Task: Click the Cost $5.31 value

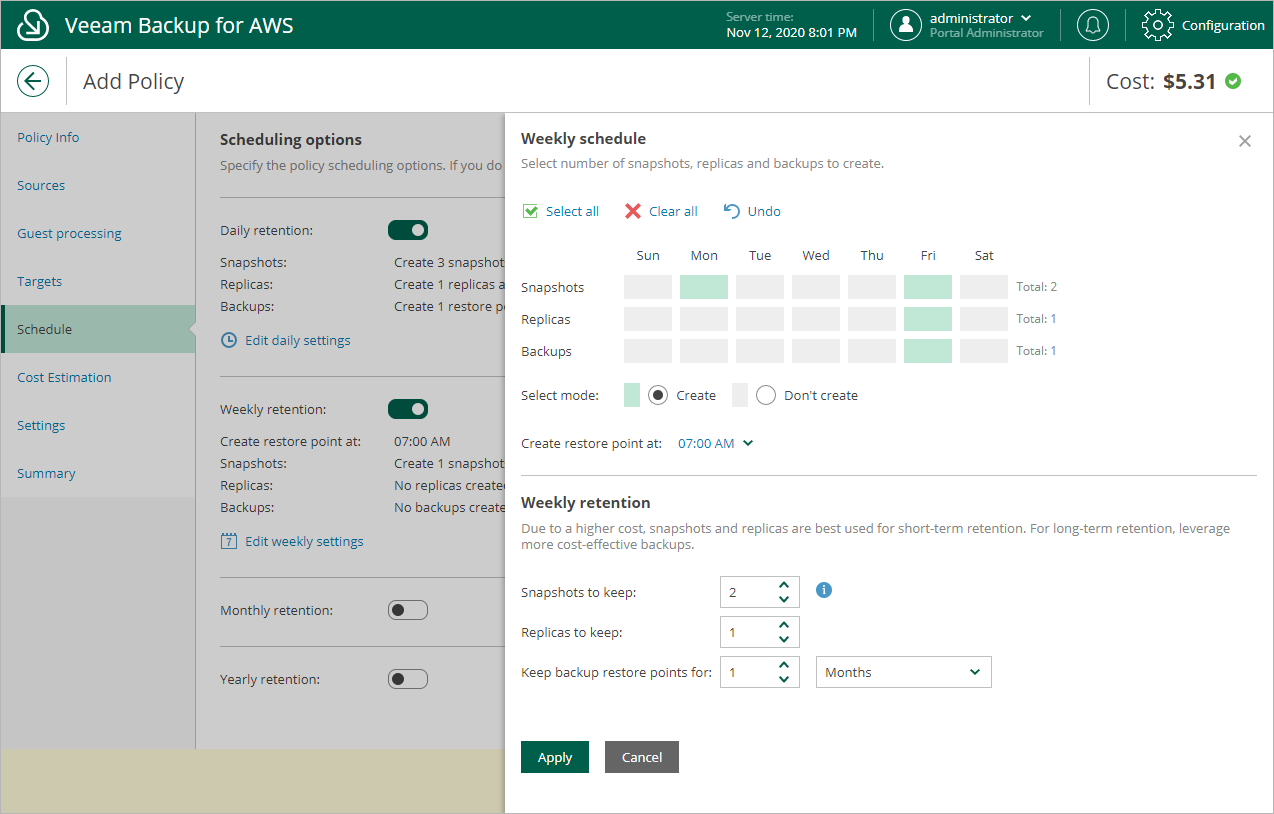Action: point(1189,82)
